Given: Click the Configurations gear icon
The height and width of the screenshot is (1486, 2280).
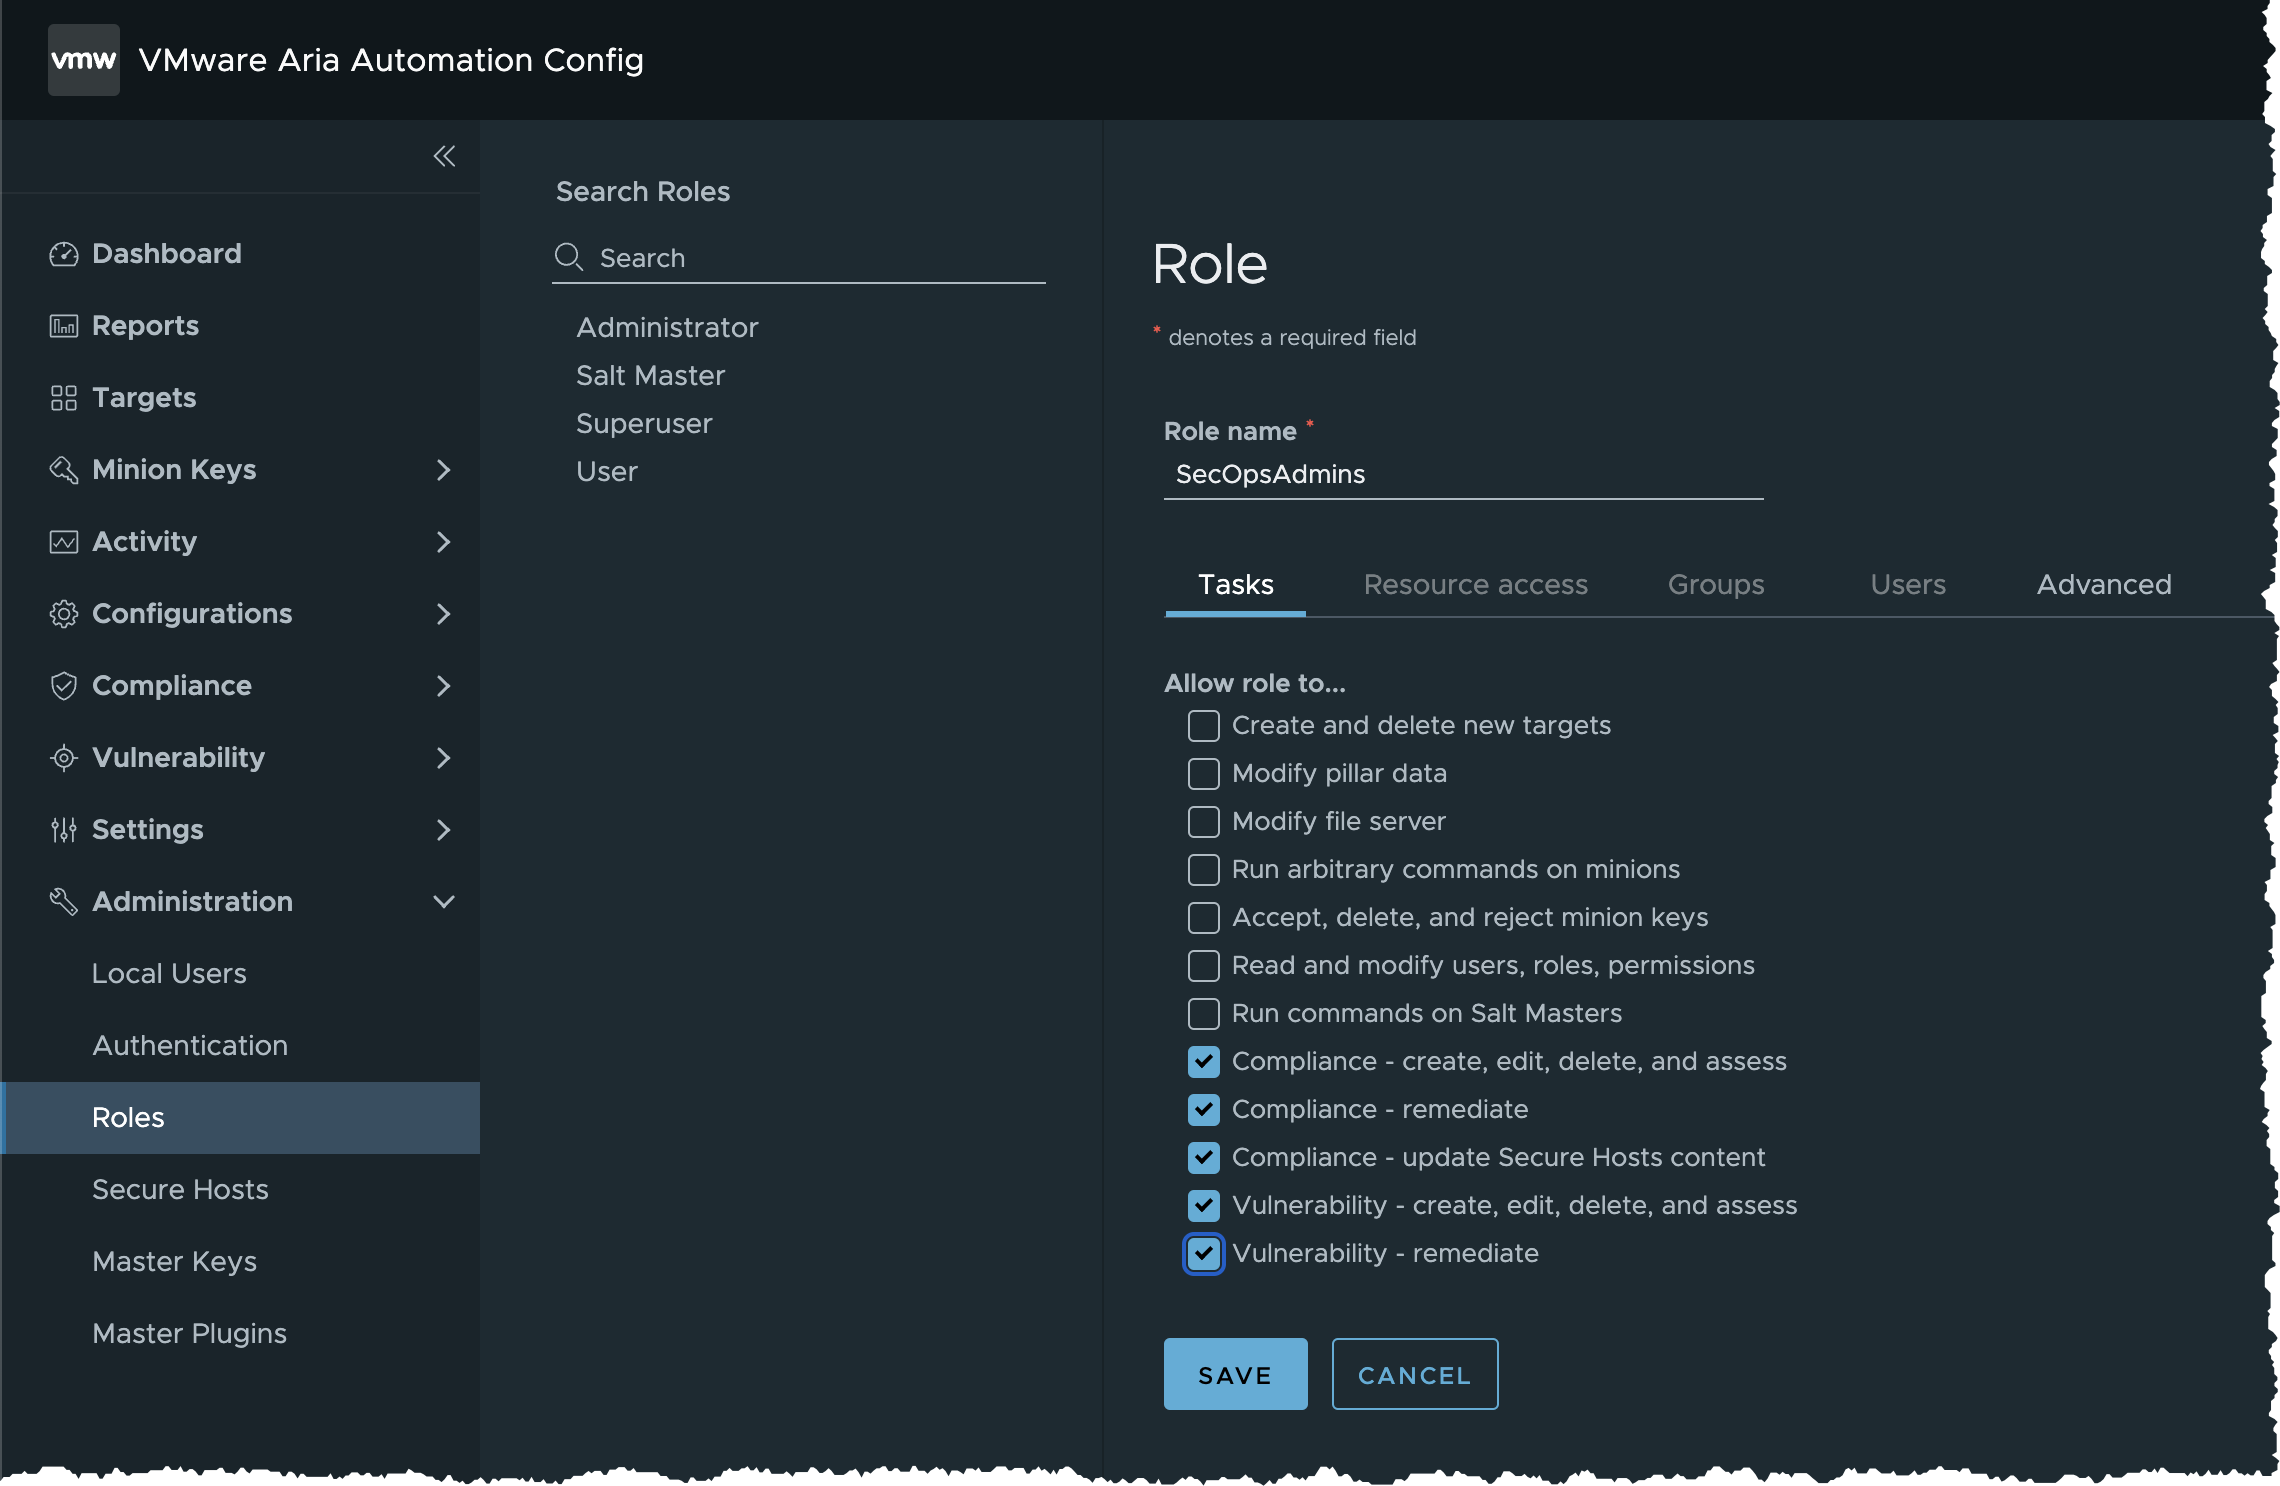Looking at the screenshot, I should click(x=64, y=614).
